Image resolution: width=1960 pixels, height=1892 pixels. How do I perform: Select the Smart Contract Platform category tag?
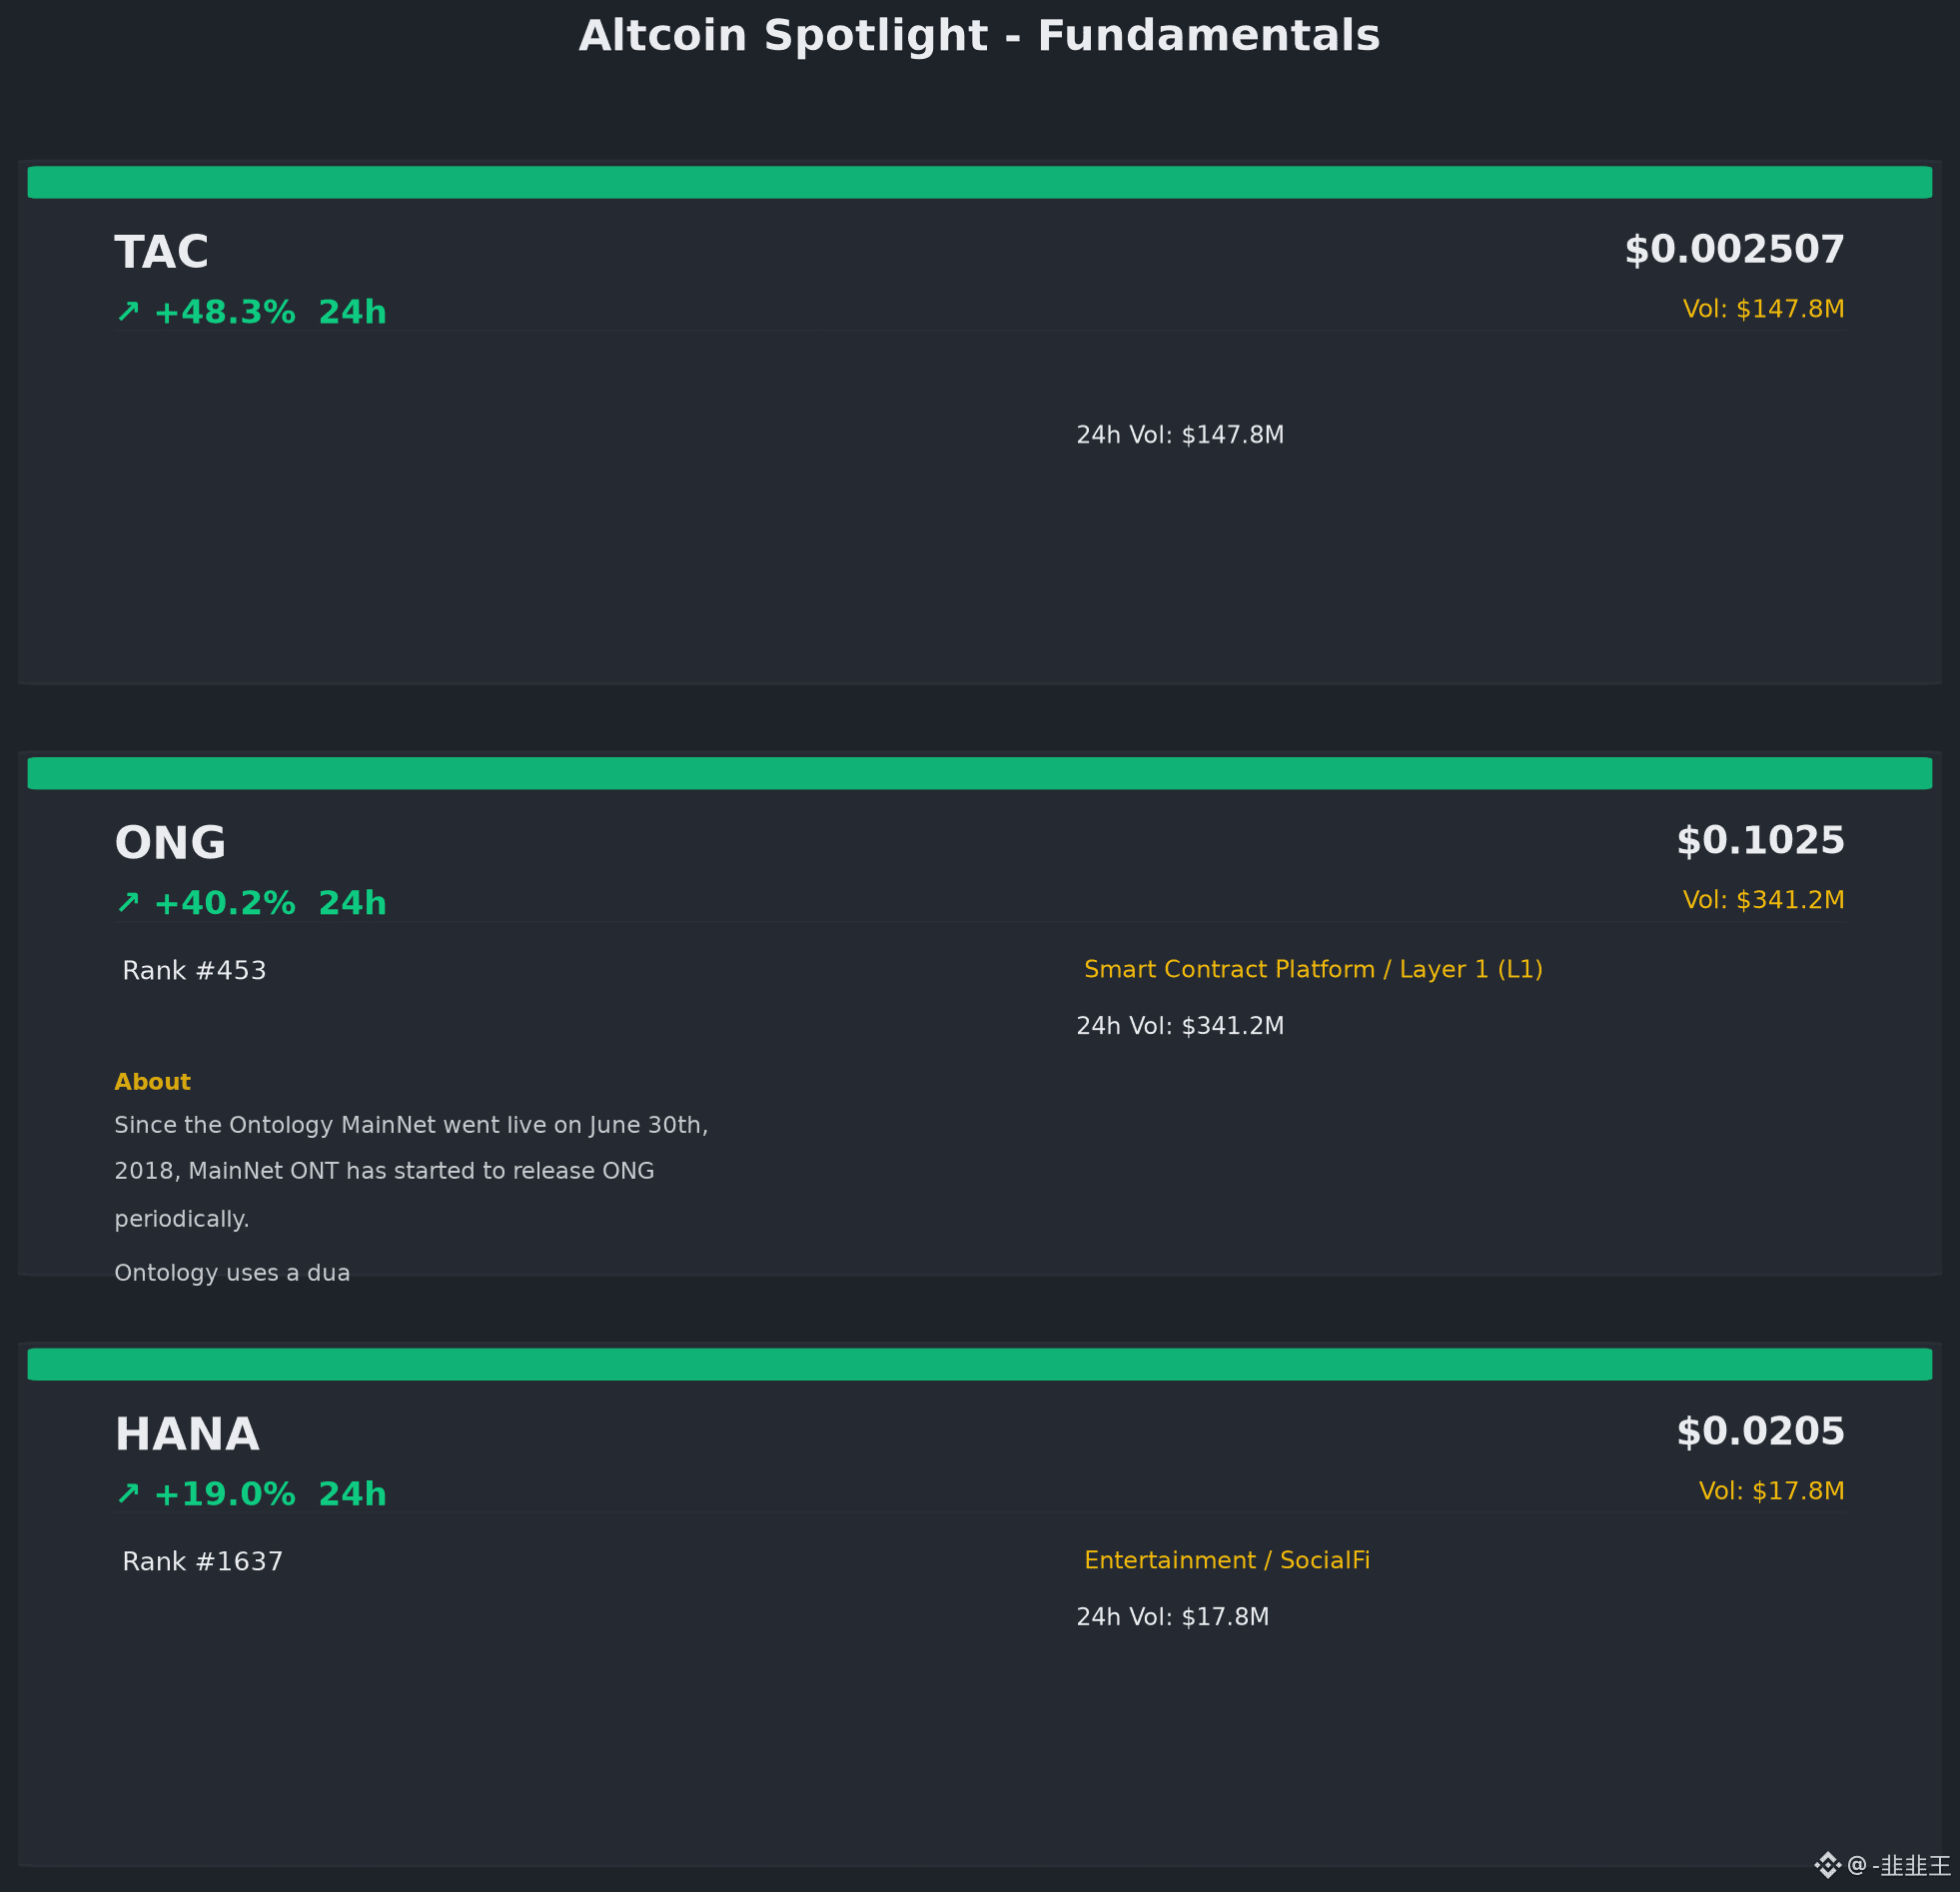pyautogui.click(x=1313, y=969)
